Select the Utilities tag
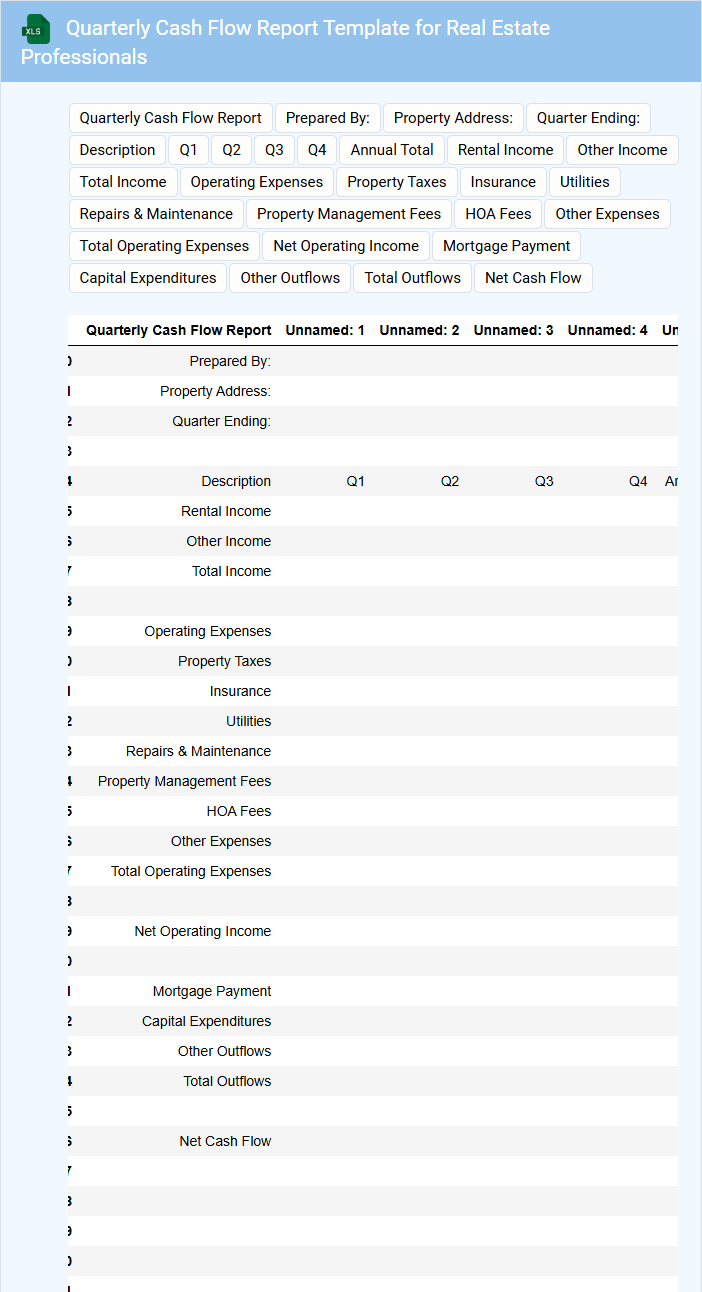702x1292 pixels. point(584,182)
